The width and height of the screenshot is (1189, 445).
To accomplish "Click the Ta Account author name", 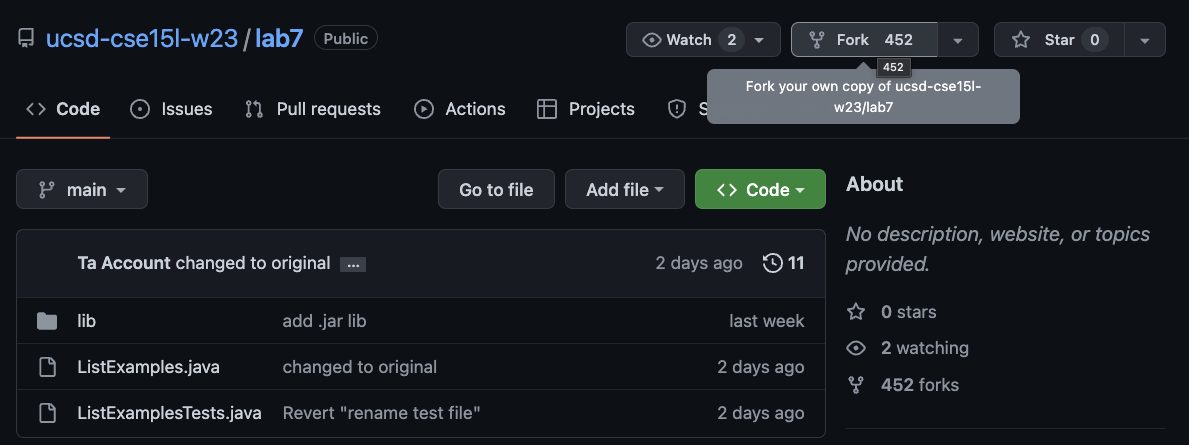I will pyautogui.click(x=124, y=263).
